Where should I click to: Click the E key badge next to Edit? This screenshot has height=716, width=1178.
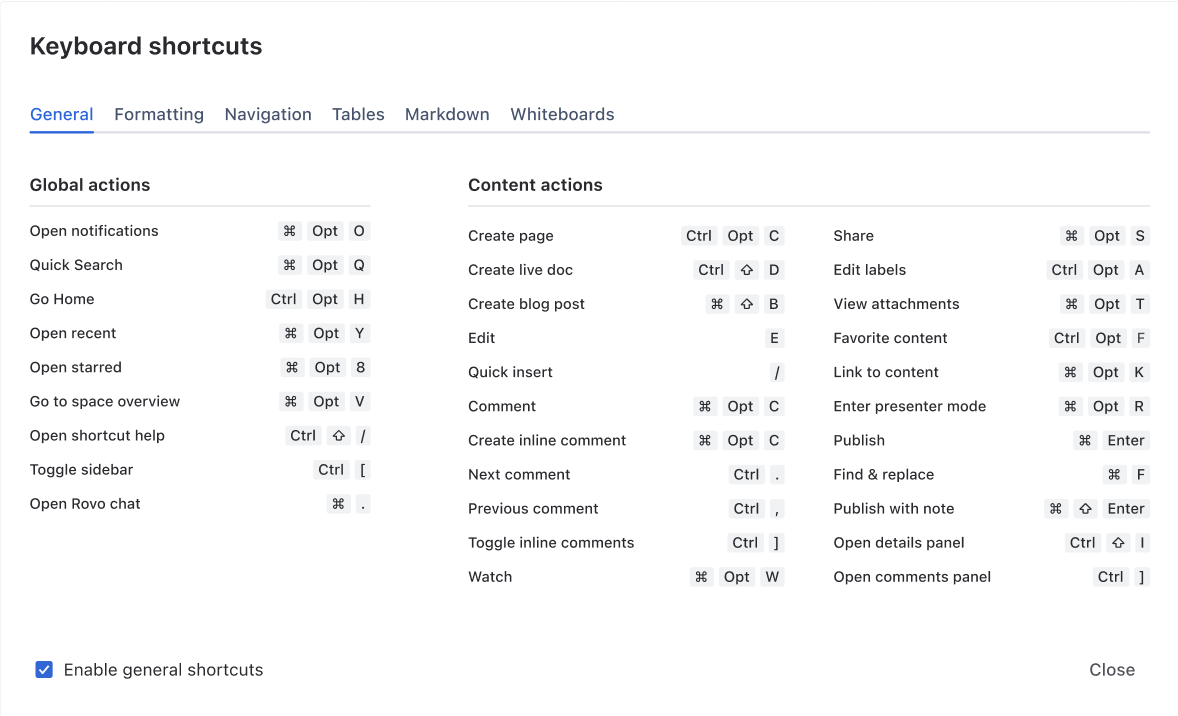pyautogui.click(x=774, y=338)
